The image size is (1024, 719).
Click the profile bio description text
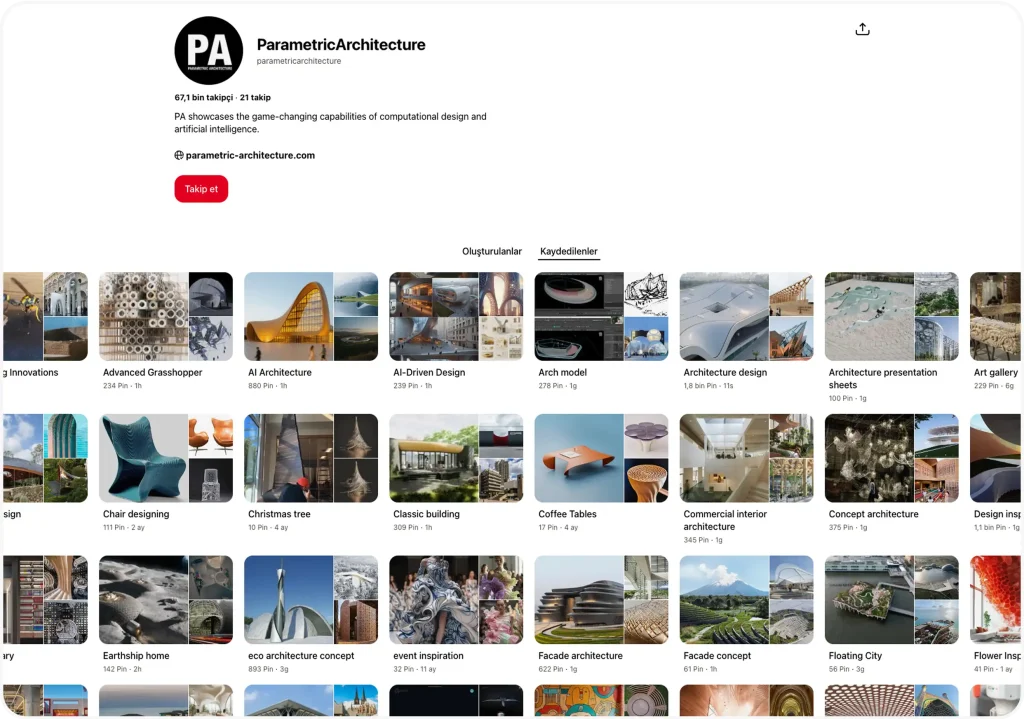pyautogui.click(x=330, y=123)
